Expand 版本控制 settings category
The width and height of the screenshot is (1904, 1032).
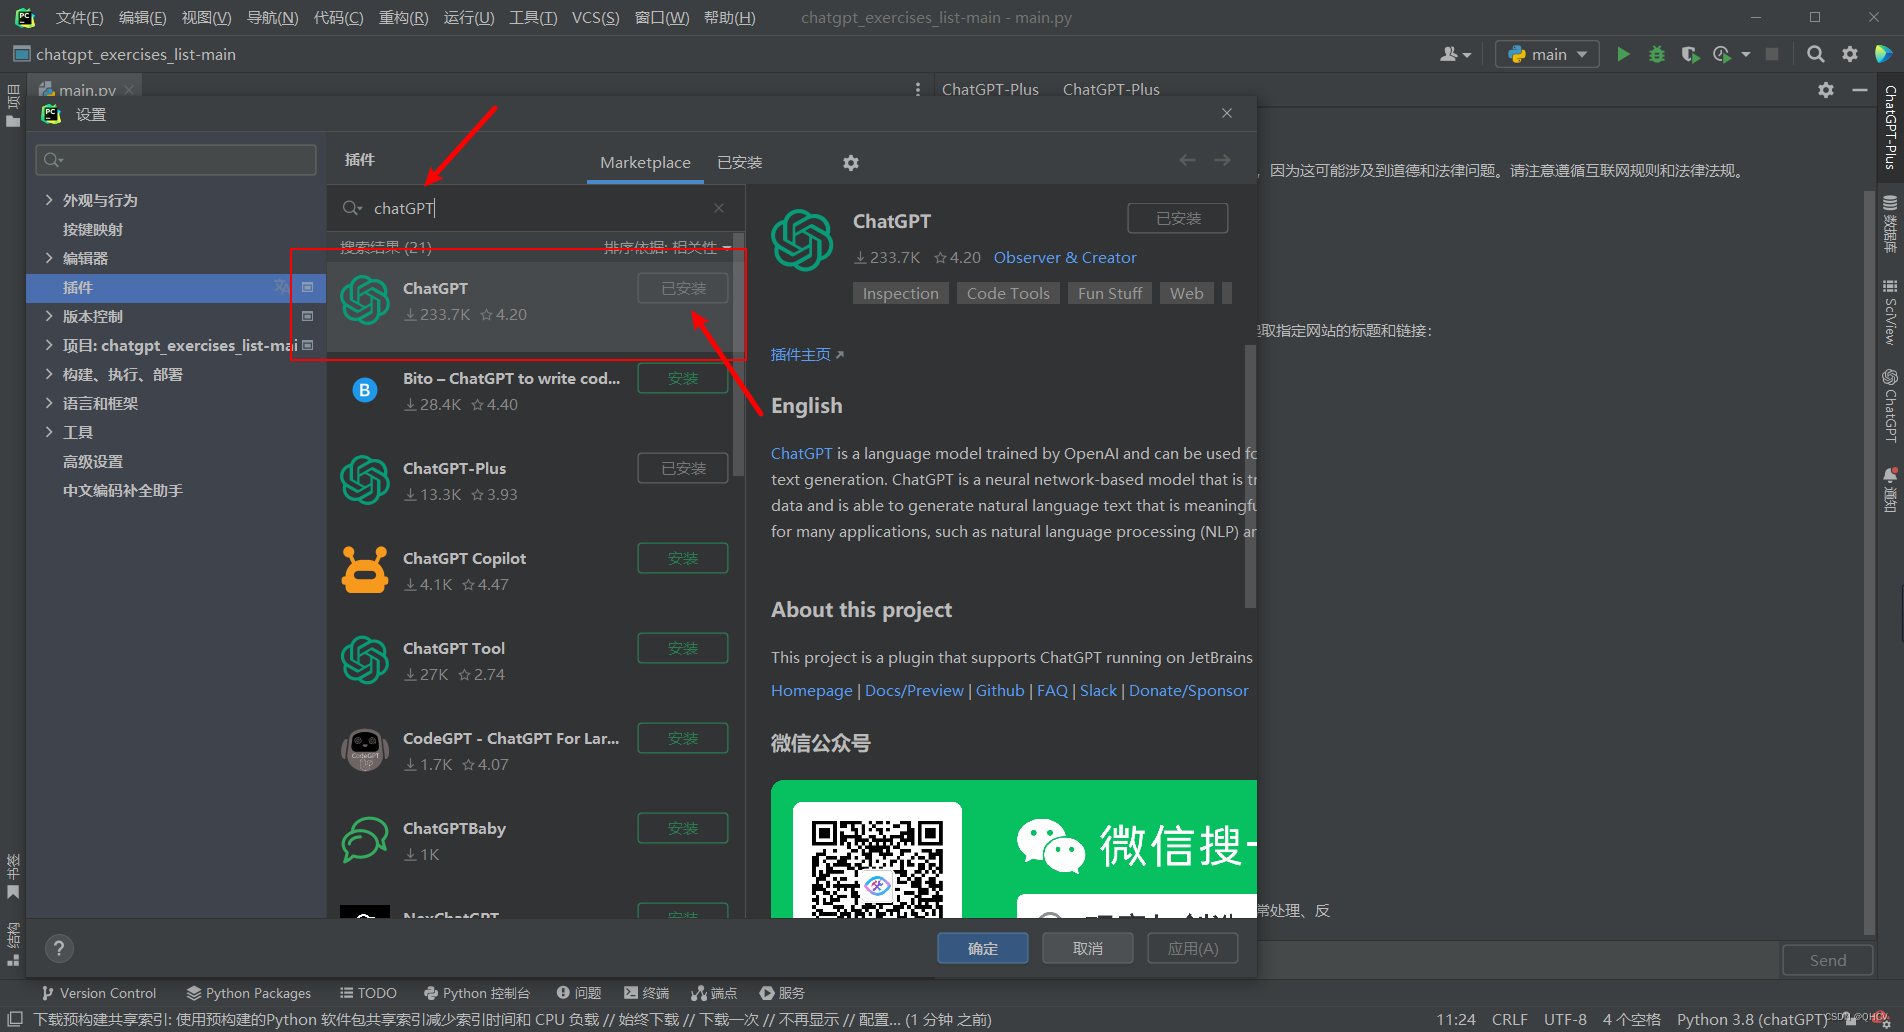pyautogui.click(x=49, y=316)
